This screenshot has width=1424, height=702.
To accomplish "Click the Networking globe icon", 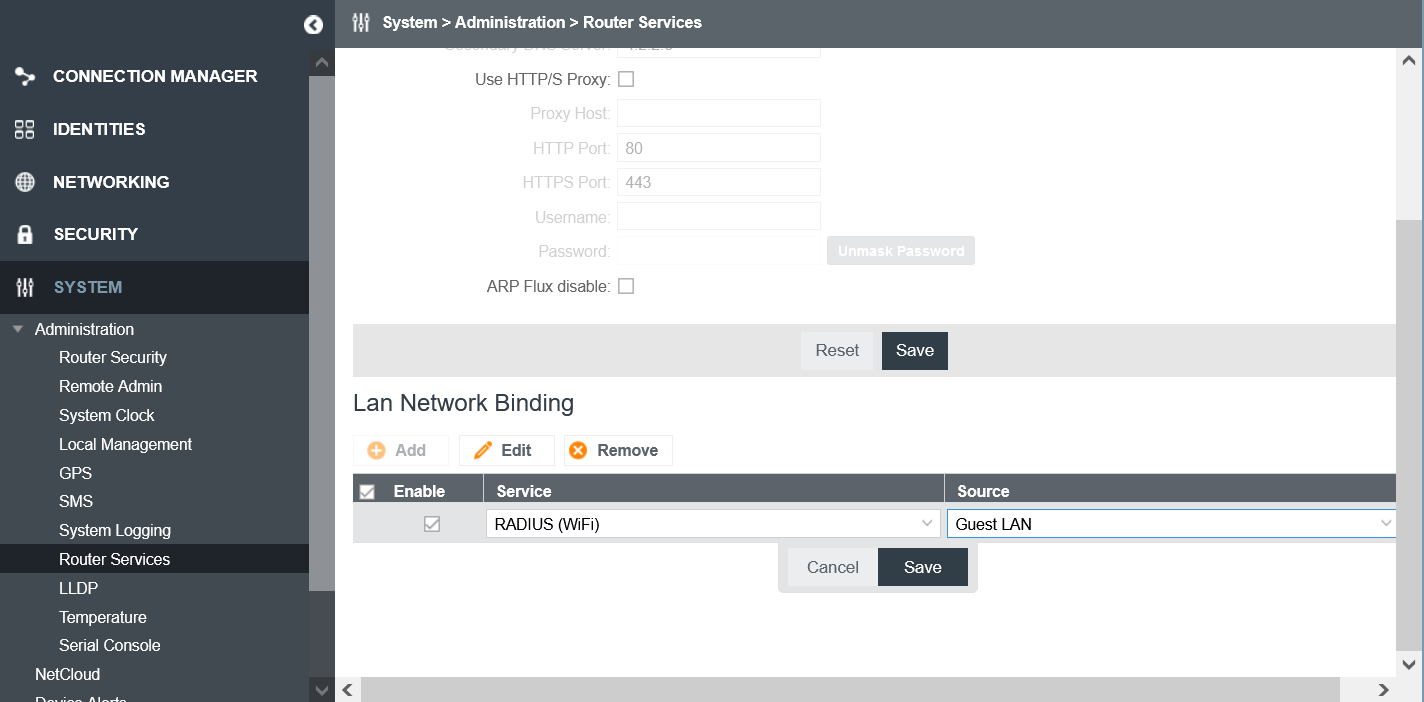I will (x=25, y=182).
